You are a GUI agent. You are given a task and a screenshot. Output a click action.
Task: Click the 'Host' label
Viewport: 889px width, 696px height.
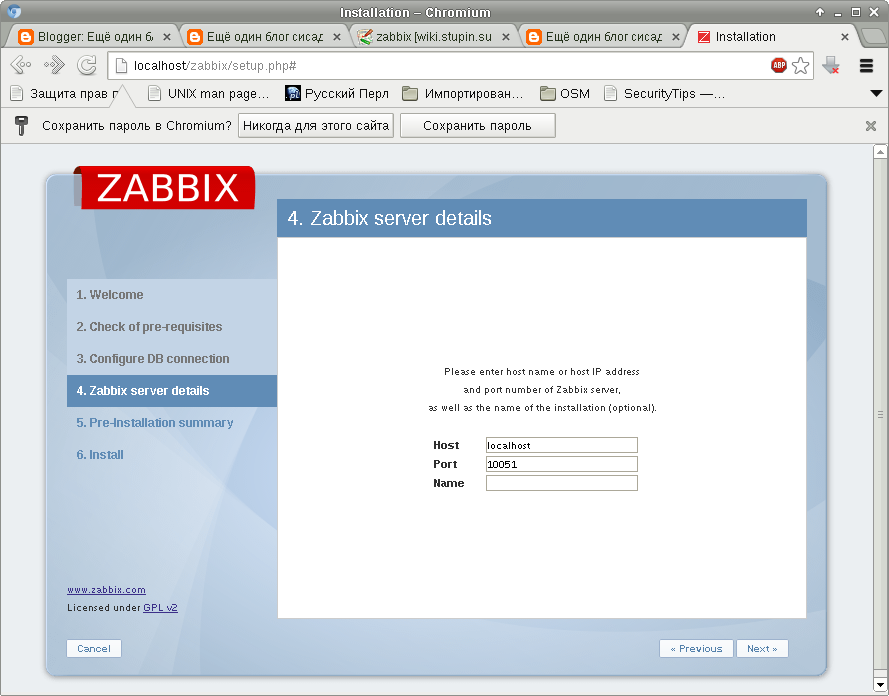tap(446, 445)
